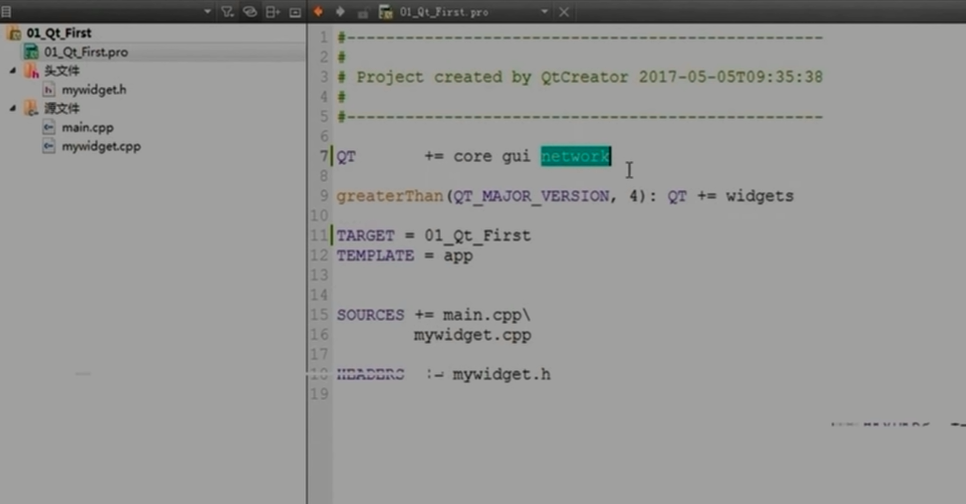966x504 pixels.
Task: Click TEMPLATE on line 12
Action: click(x=375, y=256)
